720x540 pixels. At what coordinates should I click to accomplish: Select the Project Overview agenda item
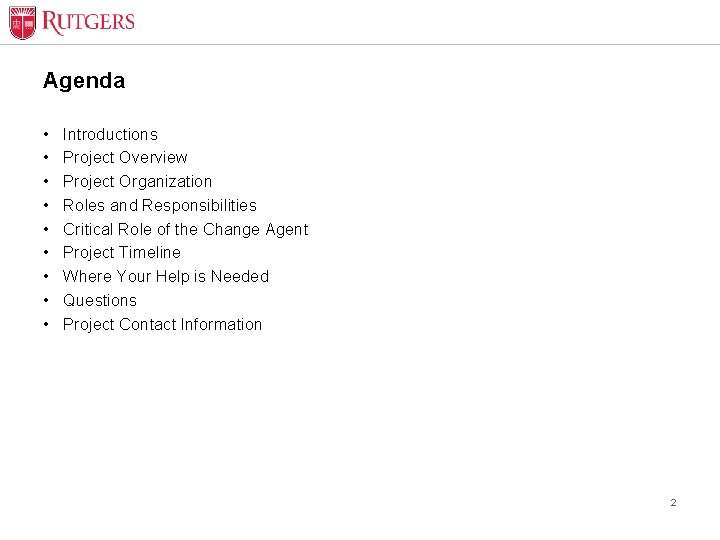coord(125,158)
